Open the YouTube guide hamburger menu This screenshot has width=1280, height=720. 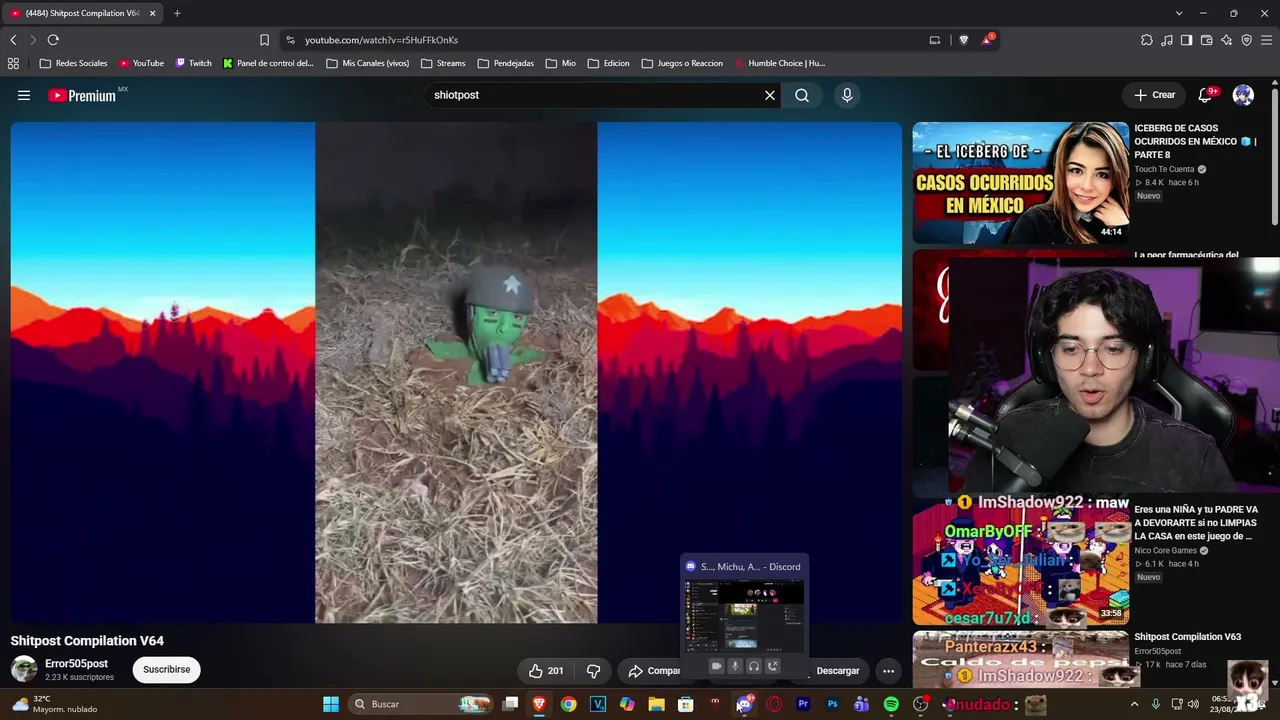coord(24,95)
